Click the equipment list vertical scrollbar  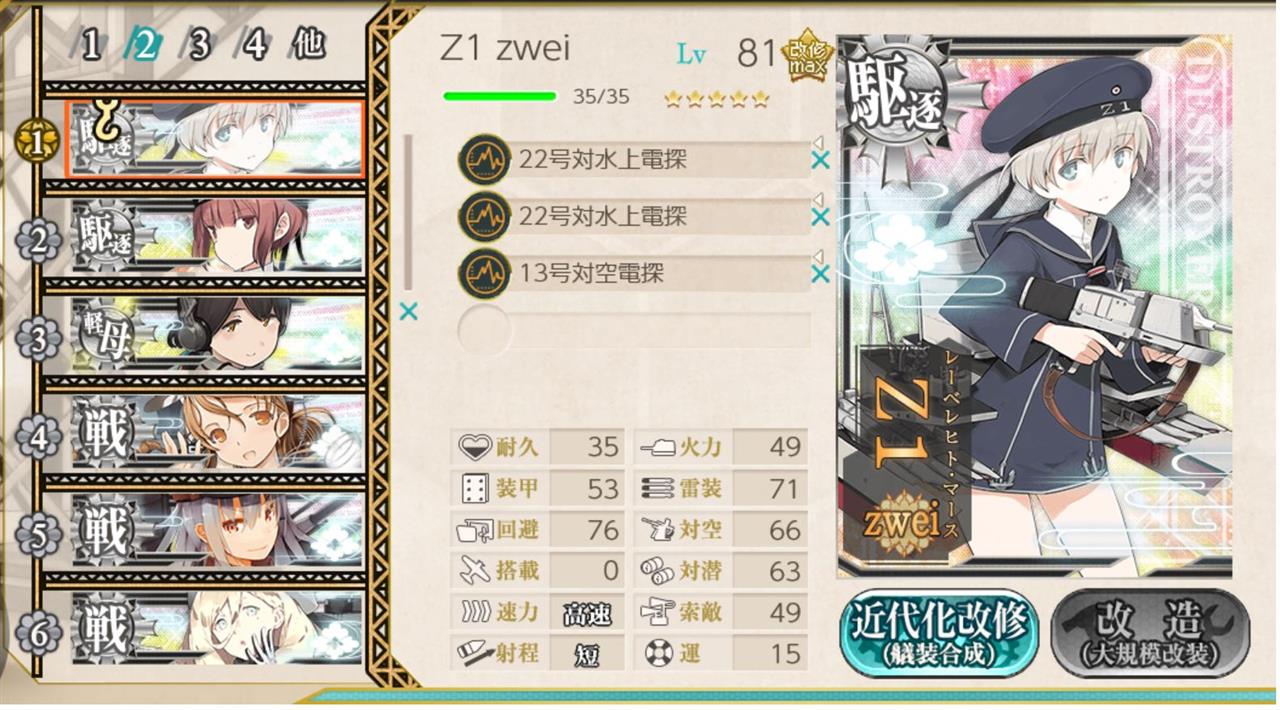[408, 212]
